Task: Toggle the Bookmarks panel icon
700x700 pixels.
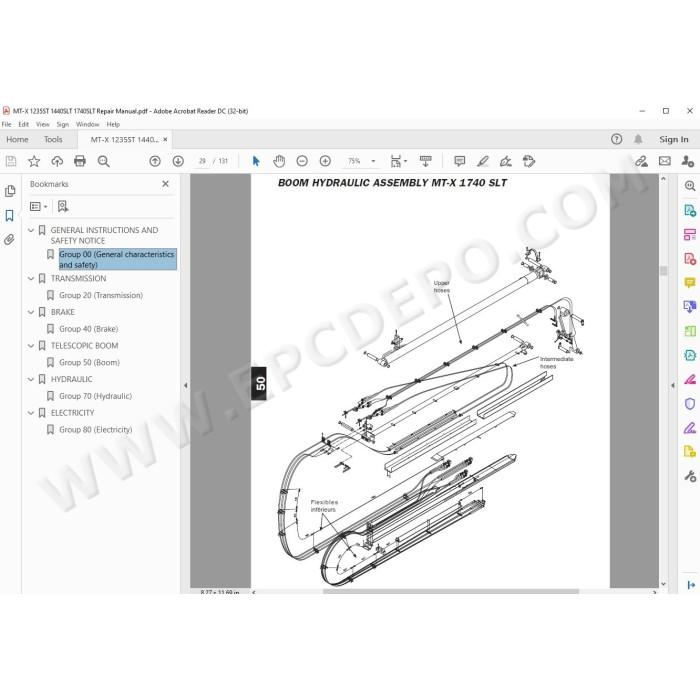Action: tap(10, 216)
